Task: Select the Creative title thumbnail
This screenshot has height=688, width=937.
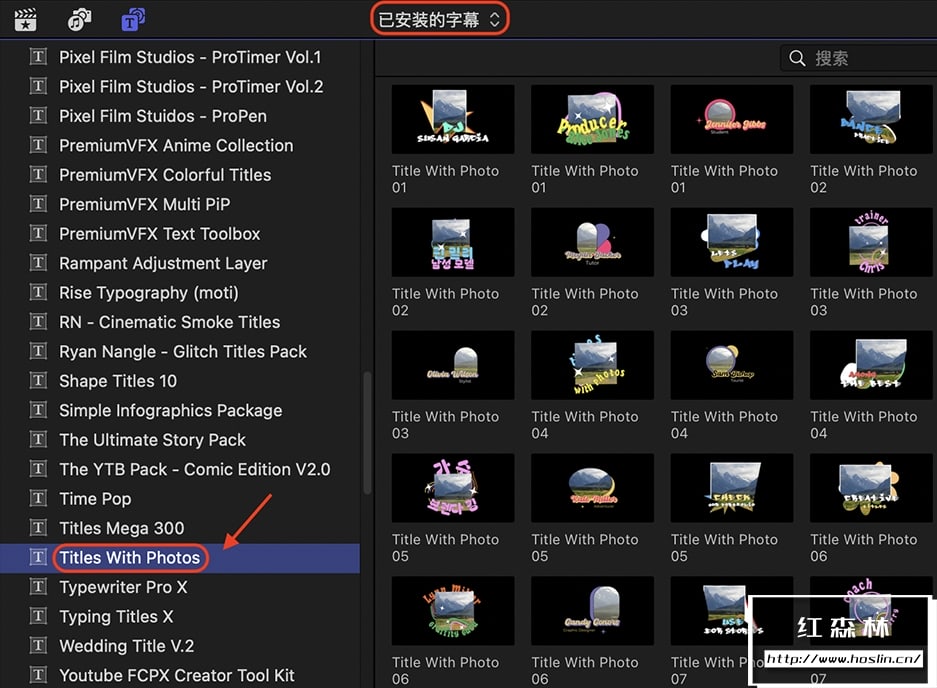Action: pyautogui.click(x=871, y=488)
